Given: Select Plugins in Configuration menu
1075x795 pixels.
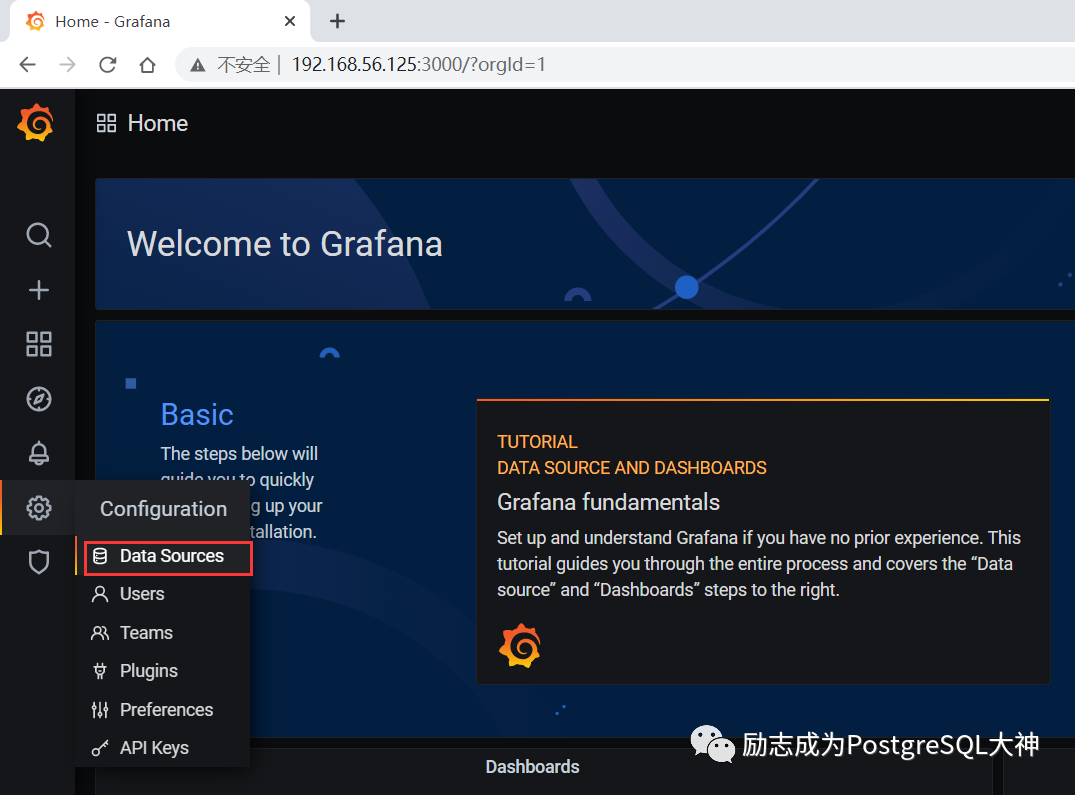Looking at the screenshot, I should pyautogui.click(x=163, y=671).
